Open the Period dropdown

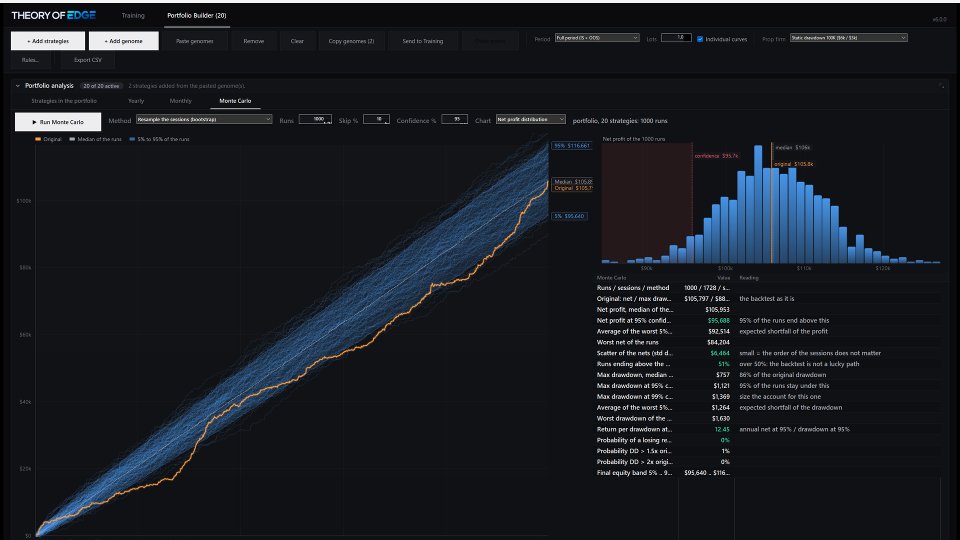click(597, 38)
